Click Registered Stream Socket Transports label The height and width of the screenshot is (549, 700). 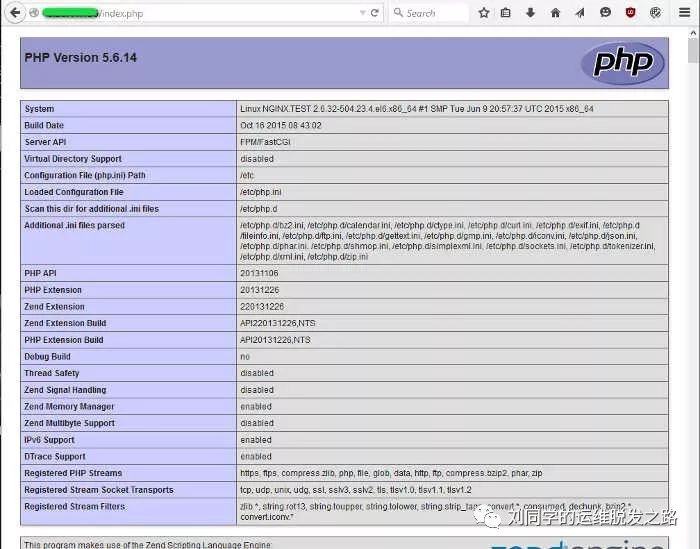[x=99, y=490]
